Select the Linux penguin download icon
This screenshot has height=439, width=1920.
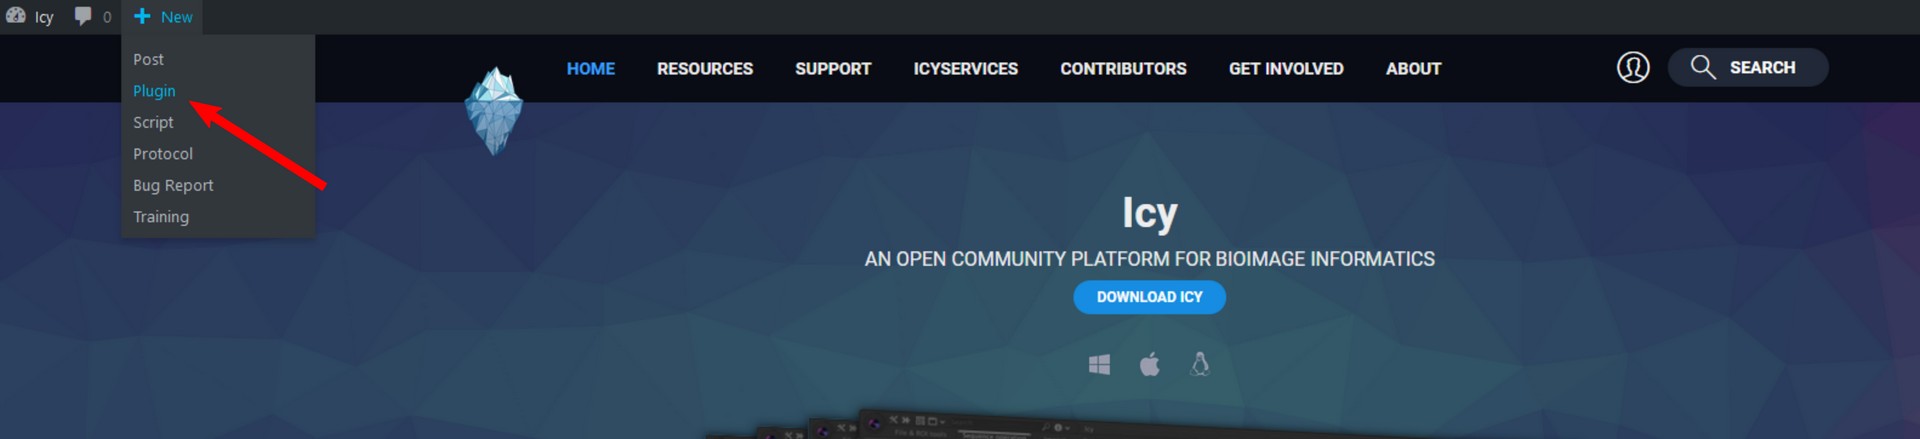point(1200,364)
